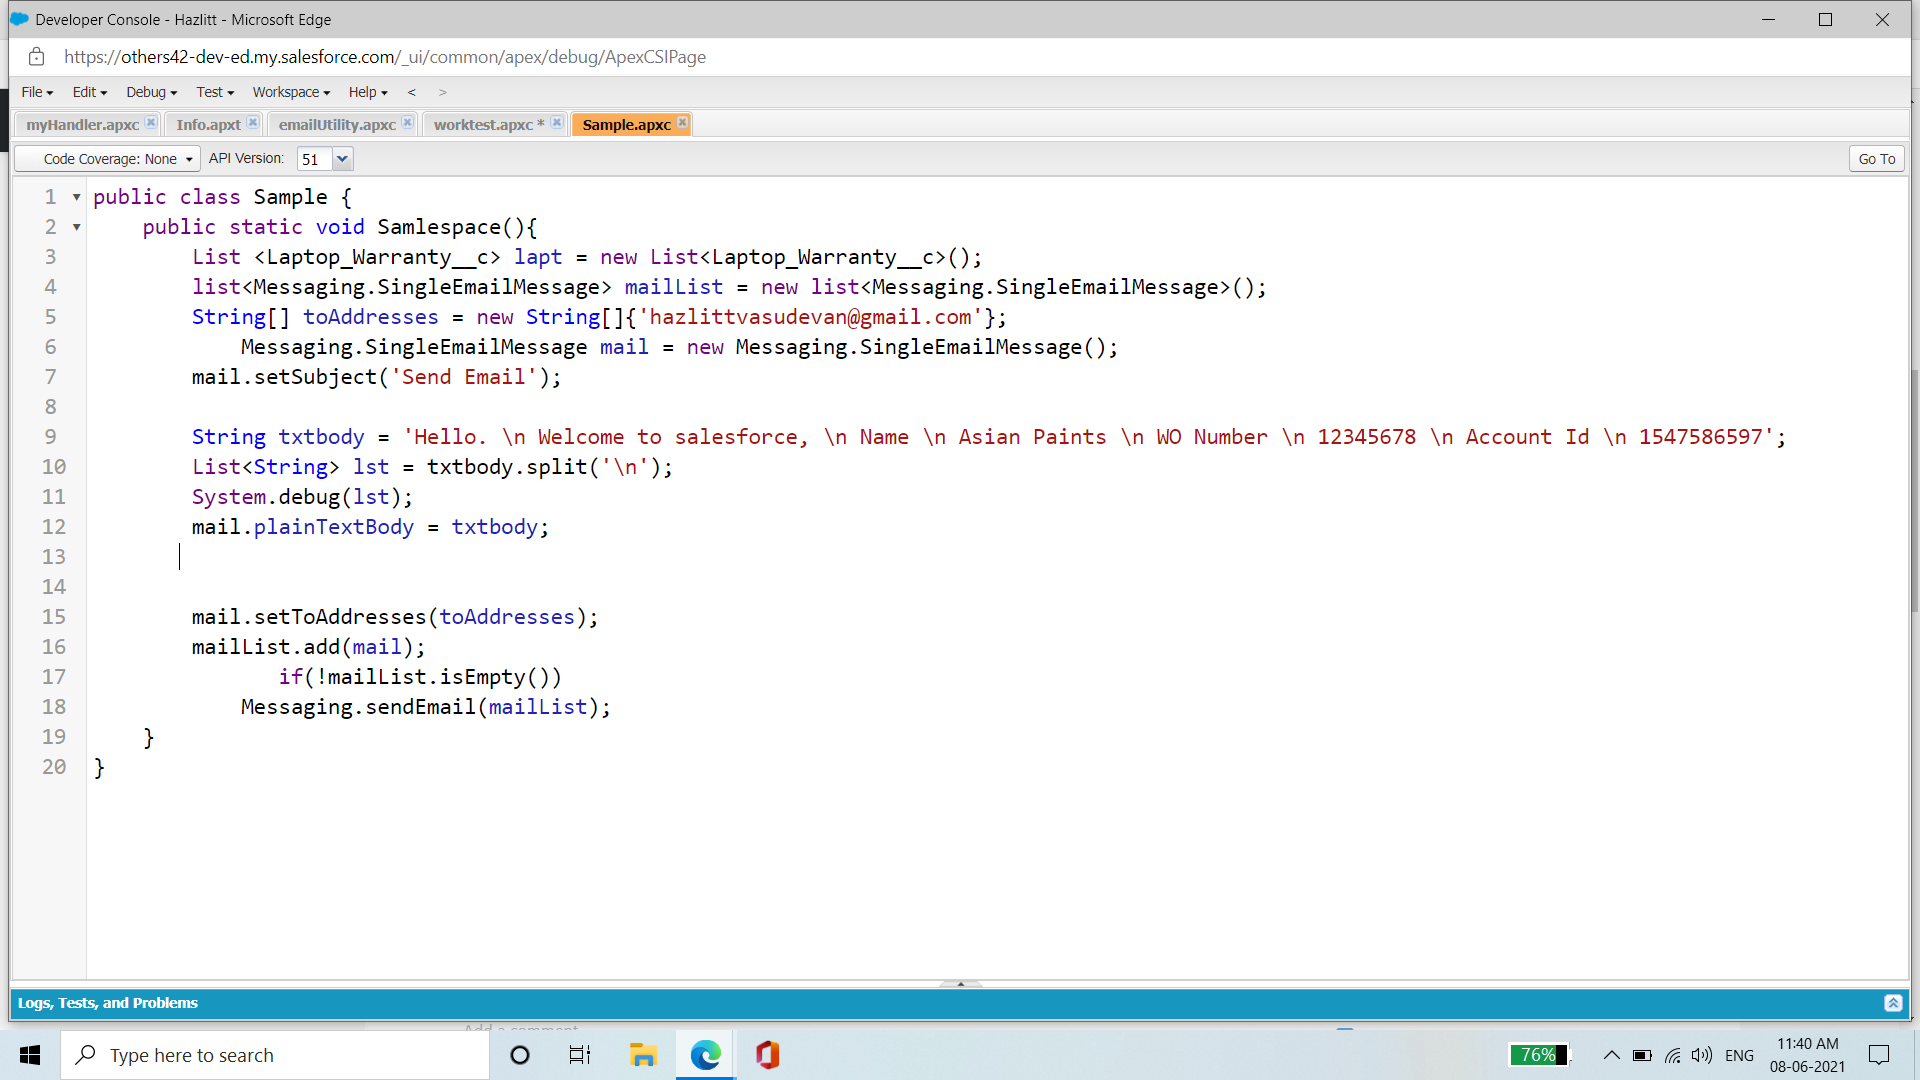Screen dimensions: 1920x1080
Task: Open the Windows Start menu
Action: pos(29,1054)
